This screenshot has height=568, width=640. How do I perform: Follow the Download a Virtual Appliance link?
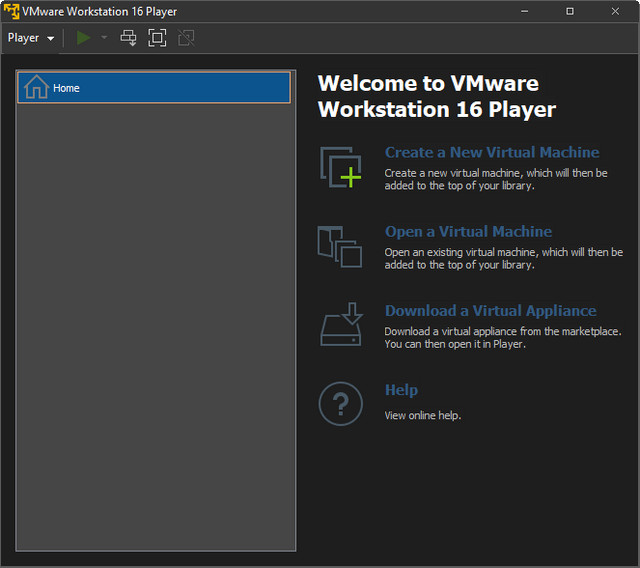490,310
